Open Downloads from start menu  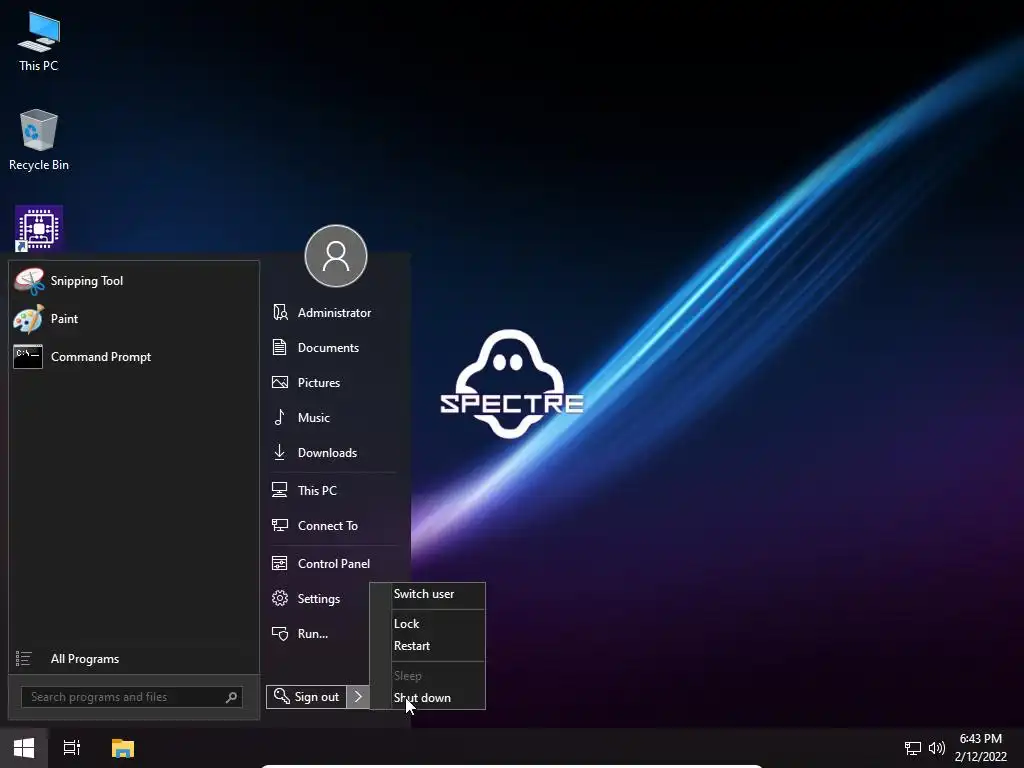pos(333,453)
